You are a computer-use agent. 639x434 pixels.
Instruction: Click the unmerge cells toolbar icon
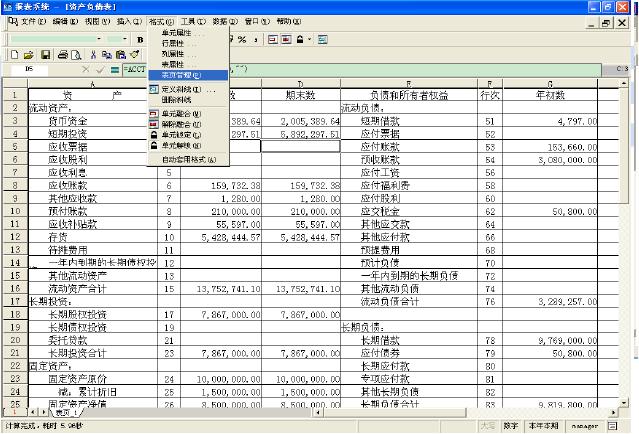point(286,40)
